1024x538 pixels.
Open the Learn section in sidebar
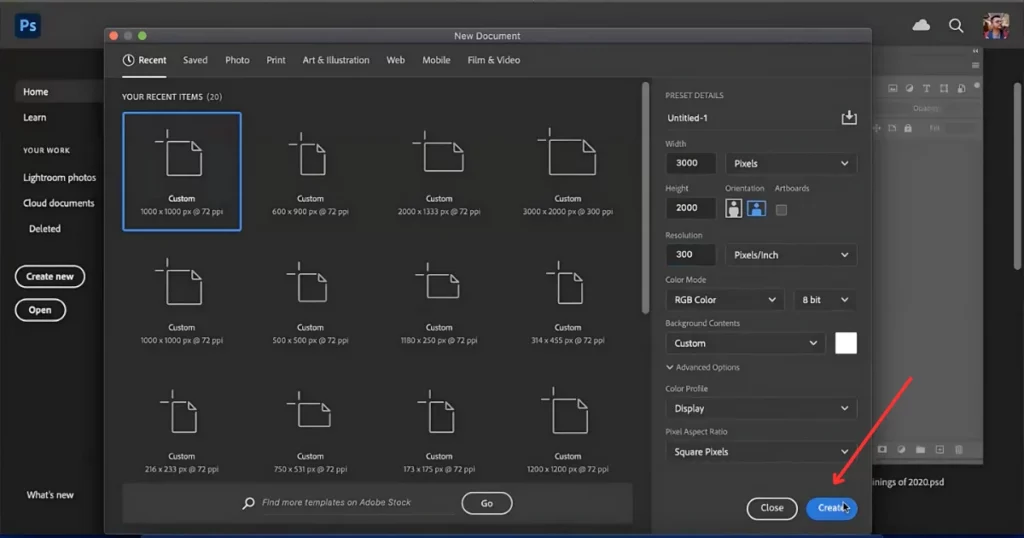pyautogui.click(x=35, y=118)
